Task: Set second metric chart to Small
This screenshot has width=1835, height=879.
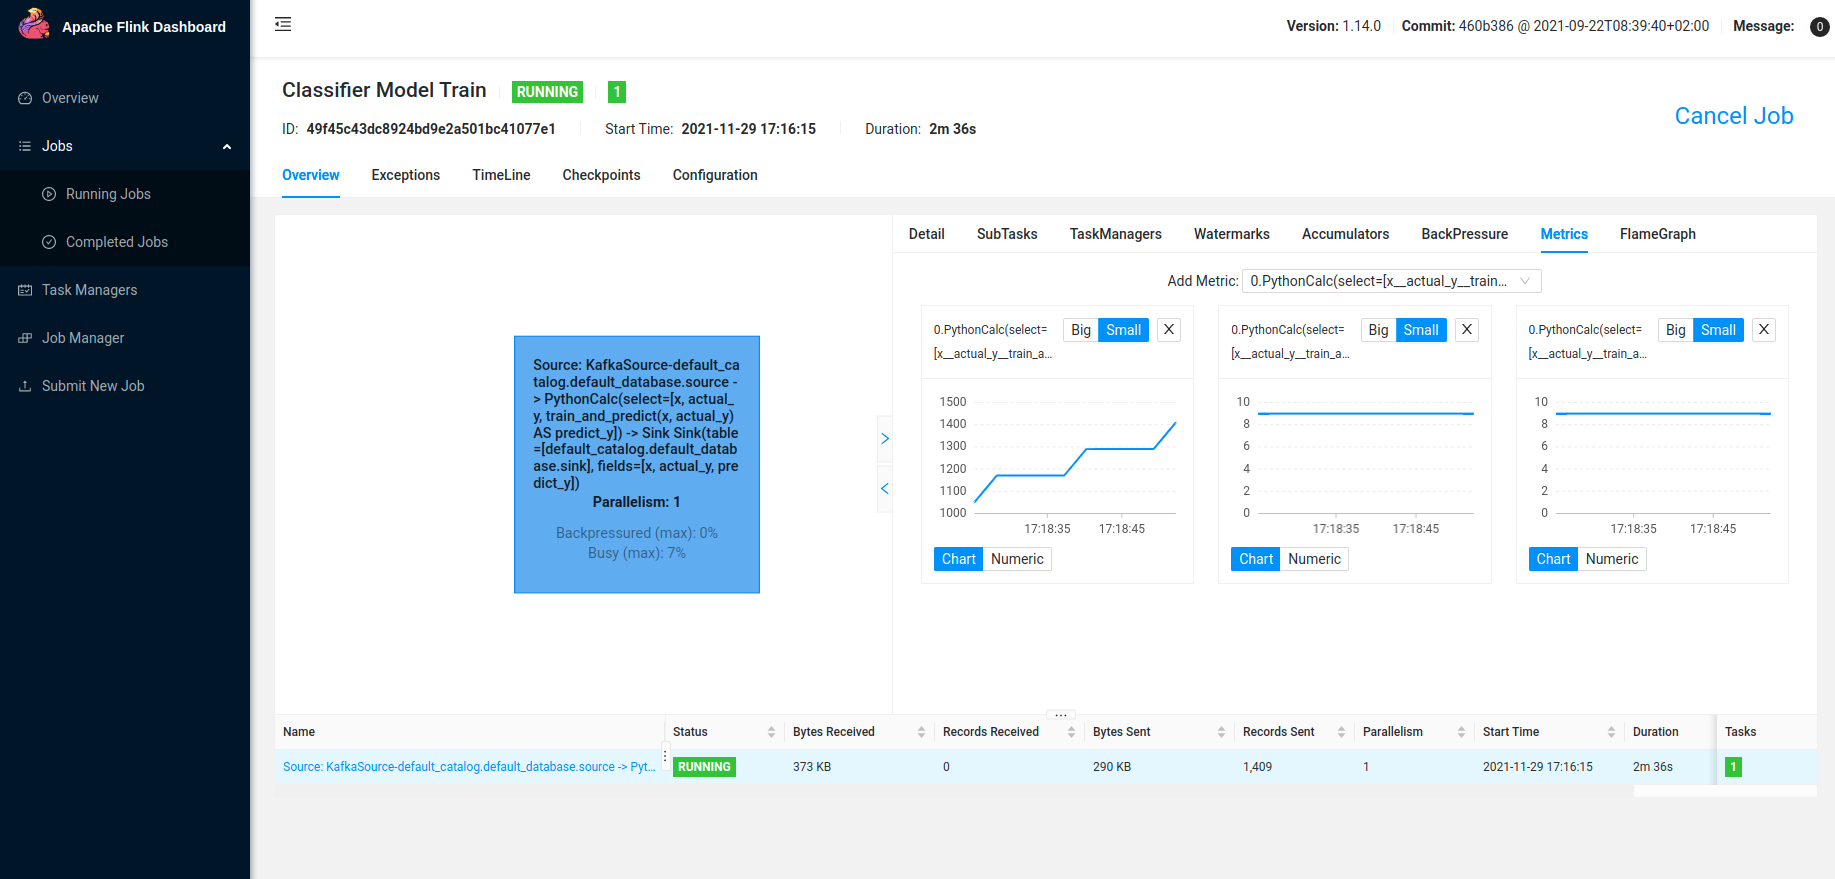Action: pos(1421,330)
